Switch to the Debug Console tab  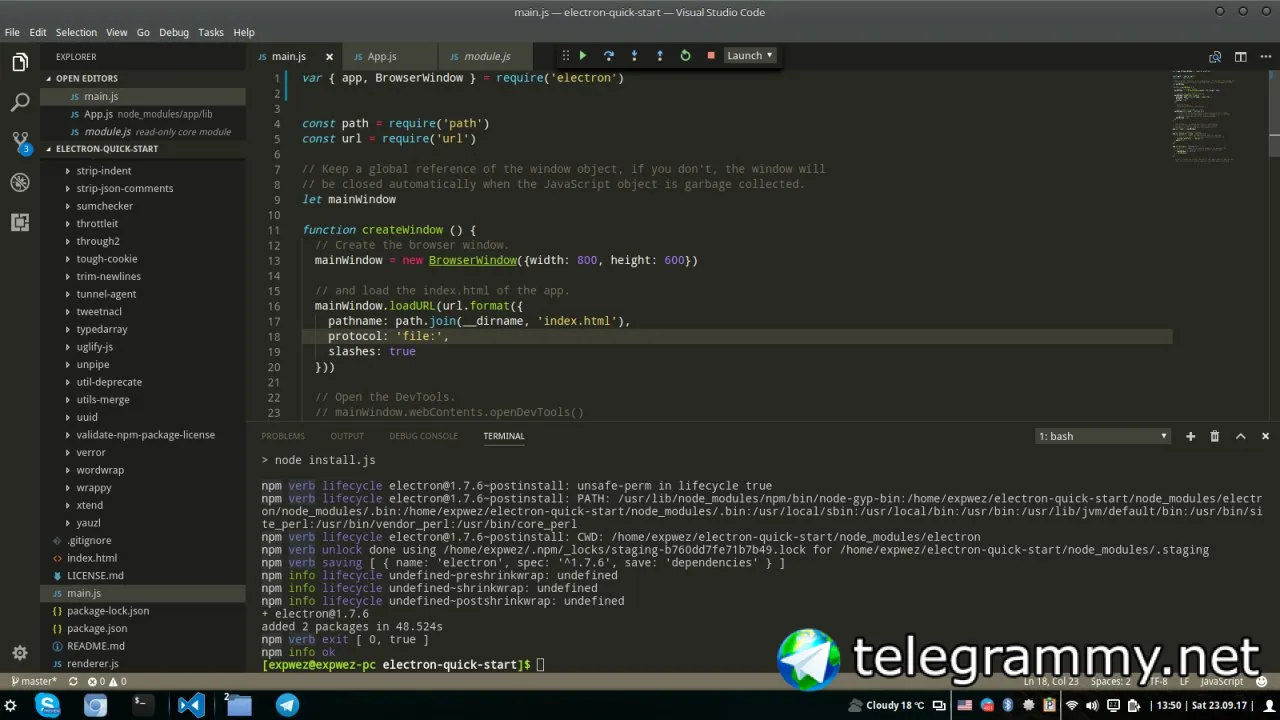tap(423, 436)
